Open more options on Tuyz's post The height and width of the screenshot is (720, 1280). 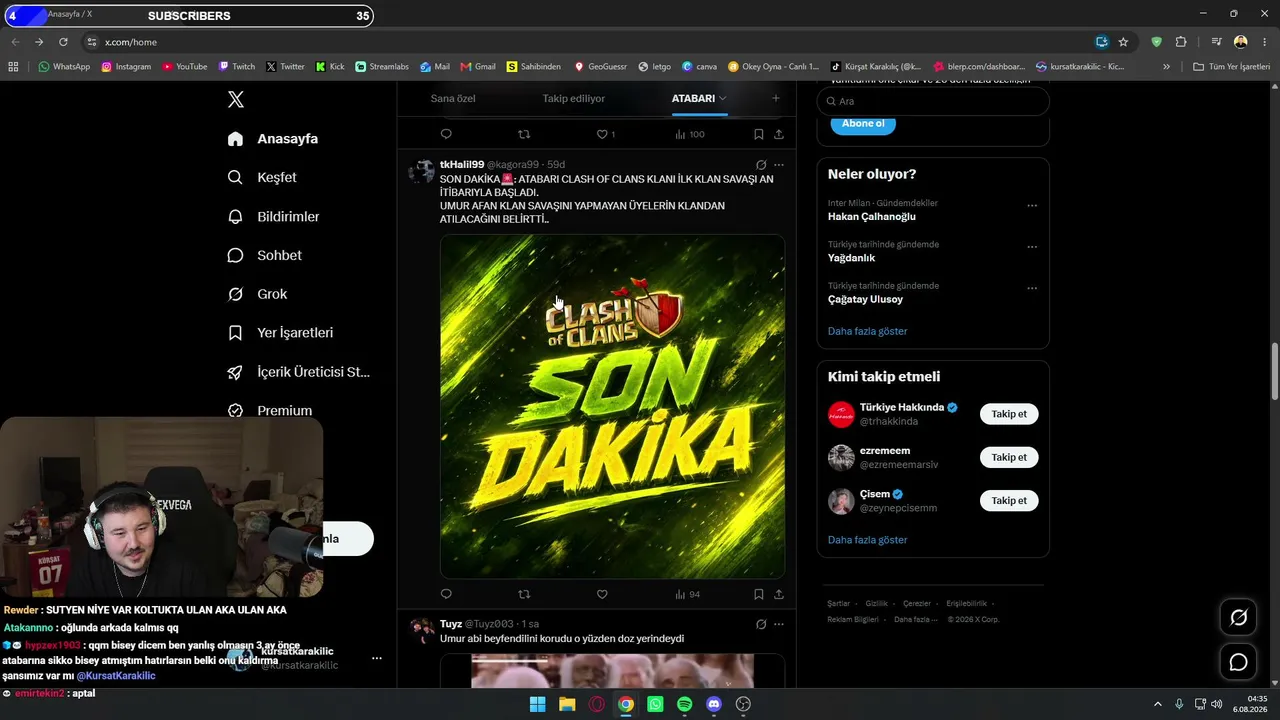779,624
